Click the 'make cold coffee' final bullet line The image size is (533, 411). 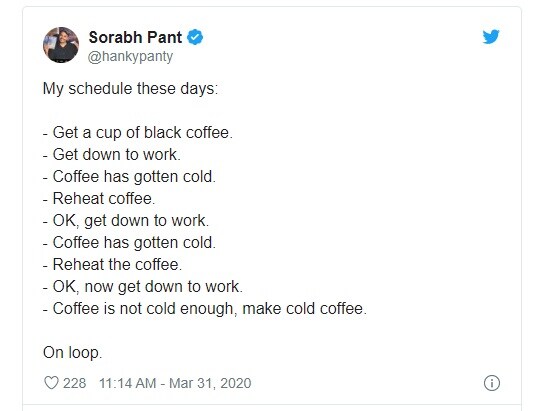point(205,309)
